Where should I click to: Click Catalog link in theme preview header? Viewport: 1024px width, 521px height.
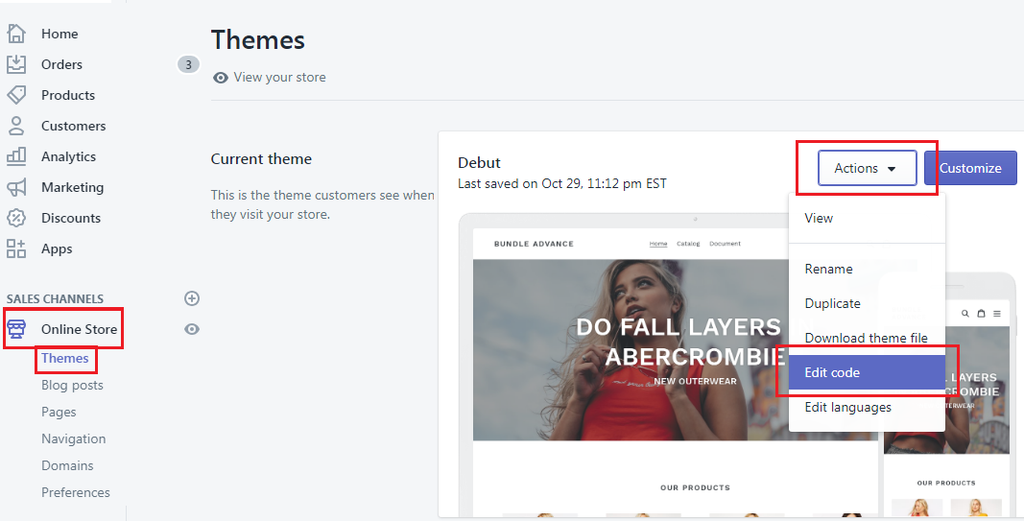(688, 244)
